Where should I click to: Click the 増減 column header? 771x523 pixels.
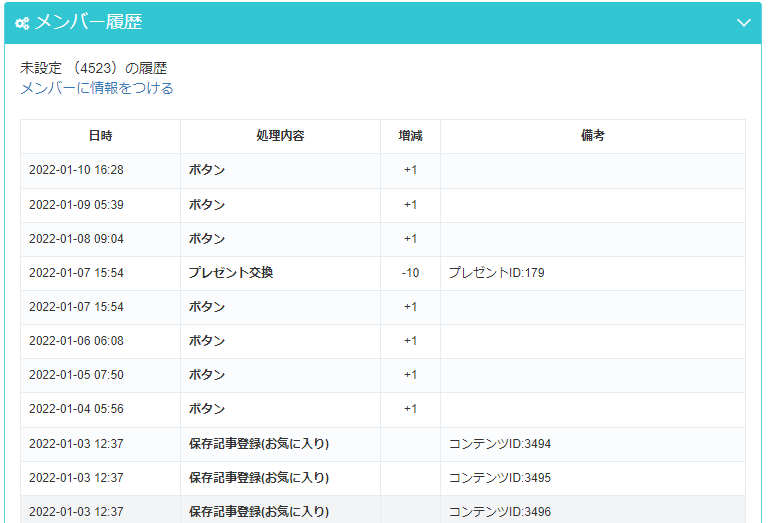[x=410, y=136]
